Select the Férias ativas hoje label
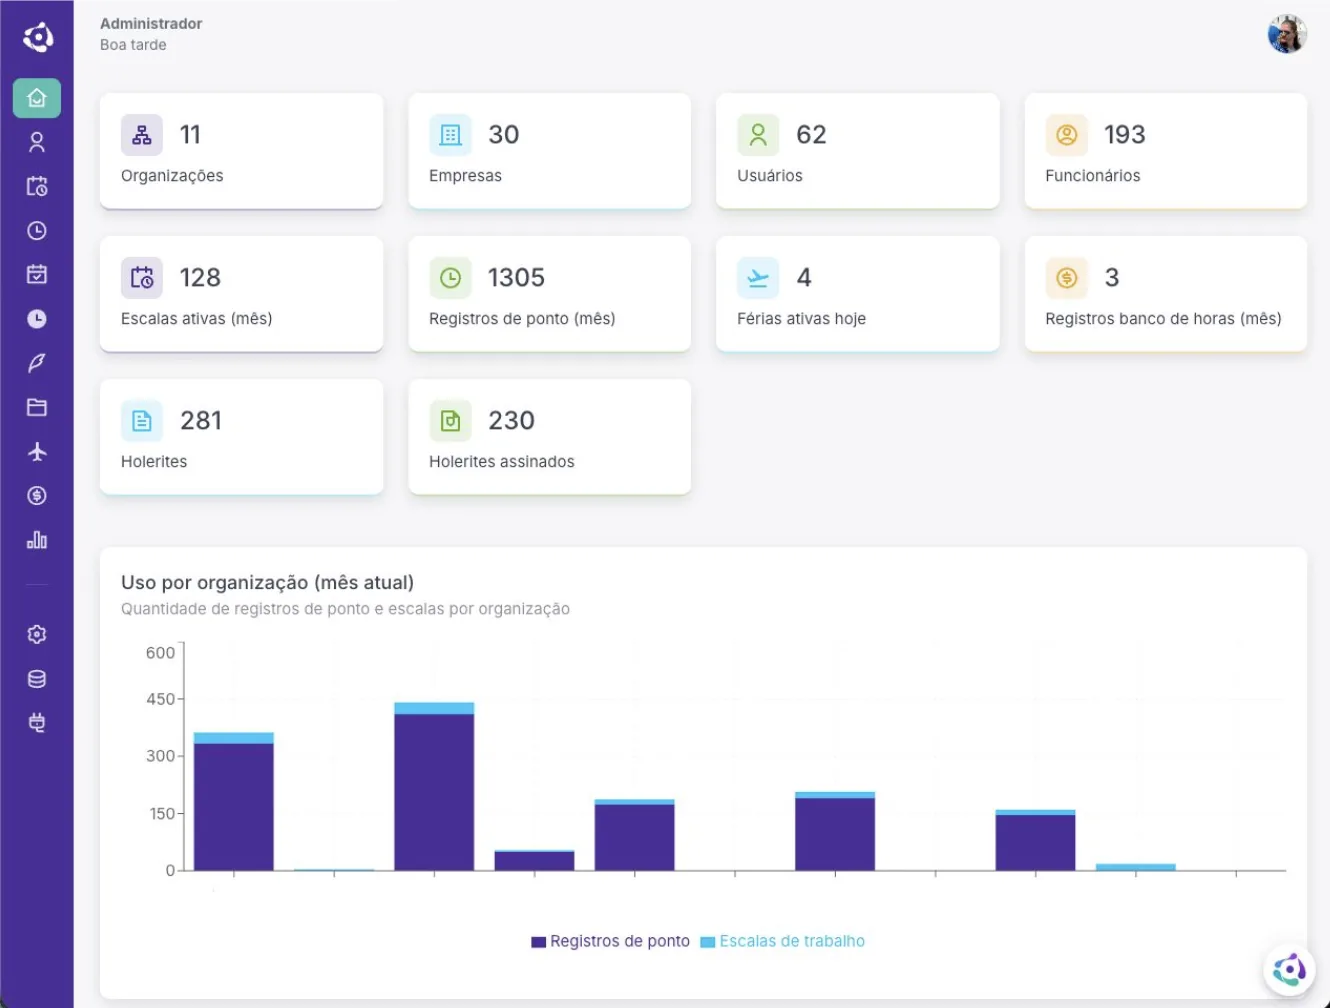Image resolution: width=1330 pixels, height=1008 pixels. 801,319
